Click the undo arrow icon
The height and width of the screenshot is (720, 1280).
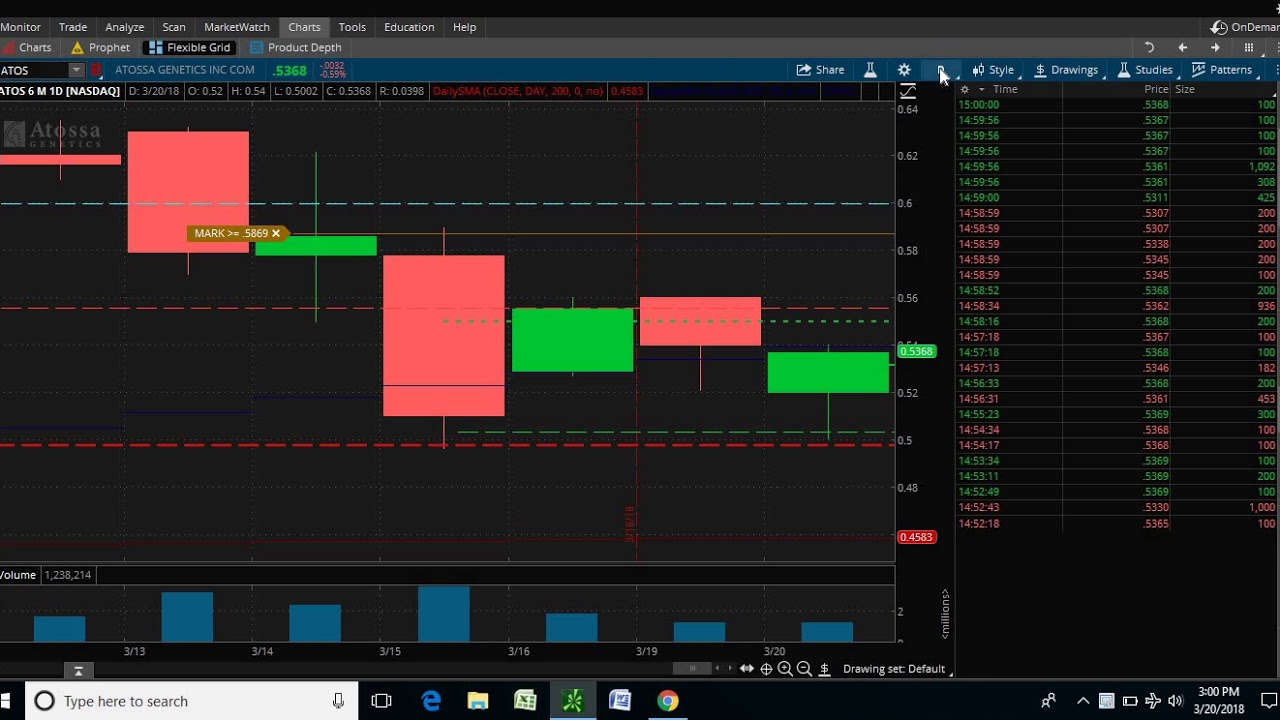click(x=1149, y=47)
